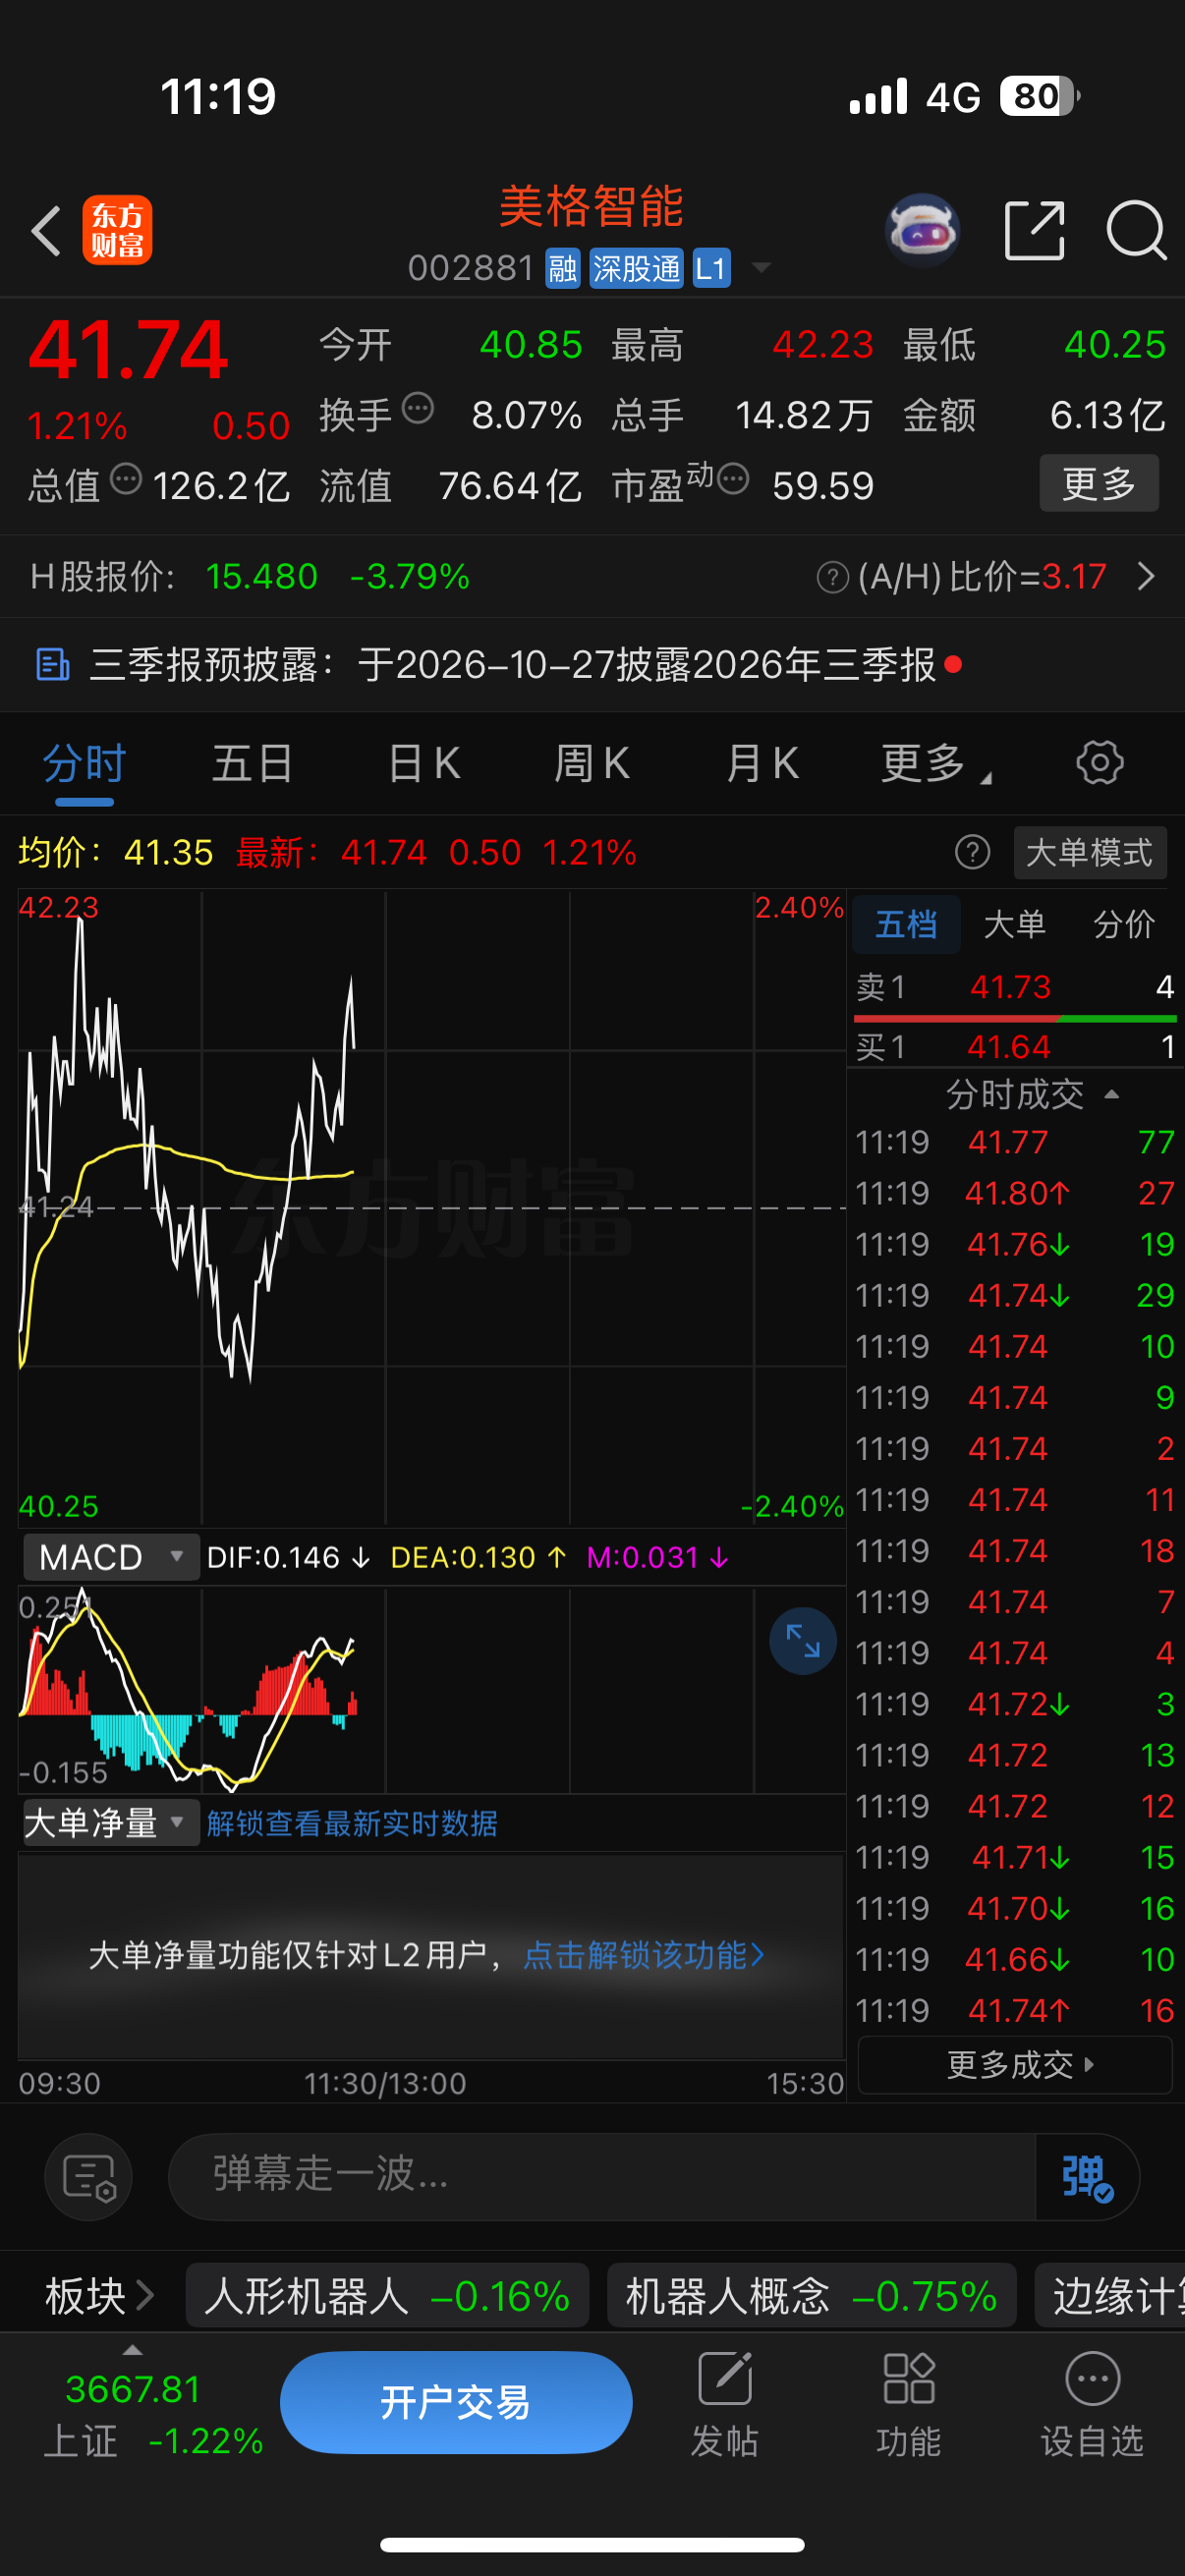Expand the 板块 sector list
Viewport: 1185px width, 2576px height.
[100, 2296]
